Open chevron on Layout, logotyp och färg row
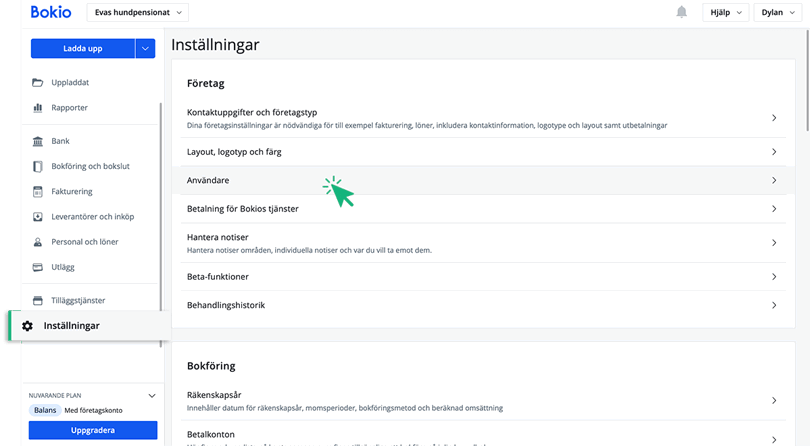Image resolution: width=810 pixels, height=446 pixels. point(774,152)
